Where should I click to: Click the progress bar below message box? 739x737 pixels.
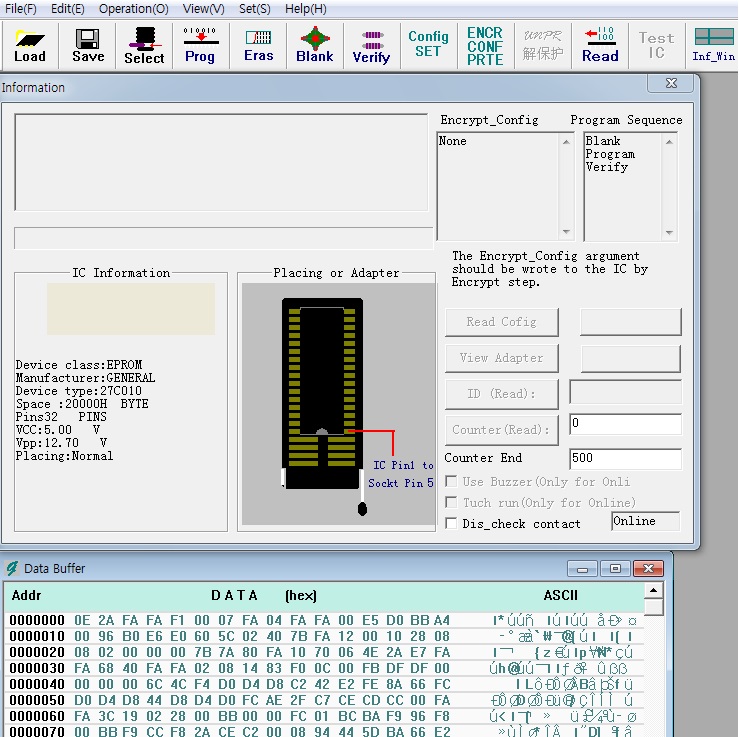tap(223, 238)
